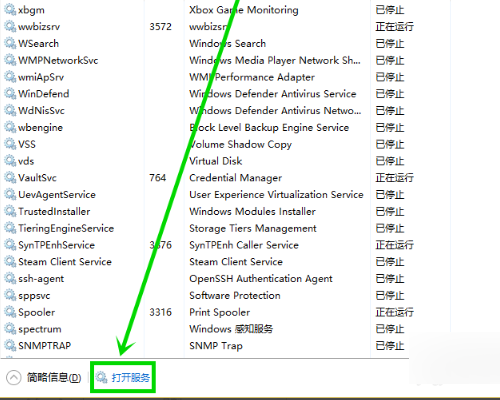Click the sppsvc gear icon
The height and width of the screenshot is (400, 500).
10,295
